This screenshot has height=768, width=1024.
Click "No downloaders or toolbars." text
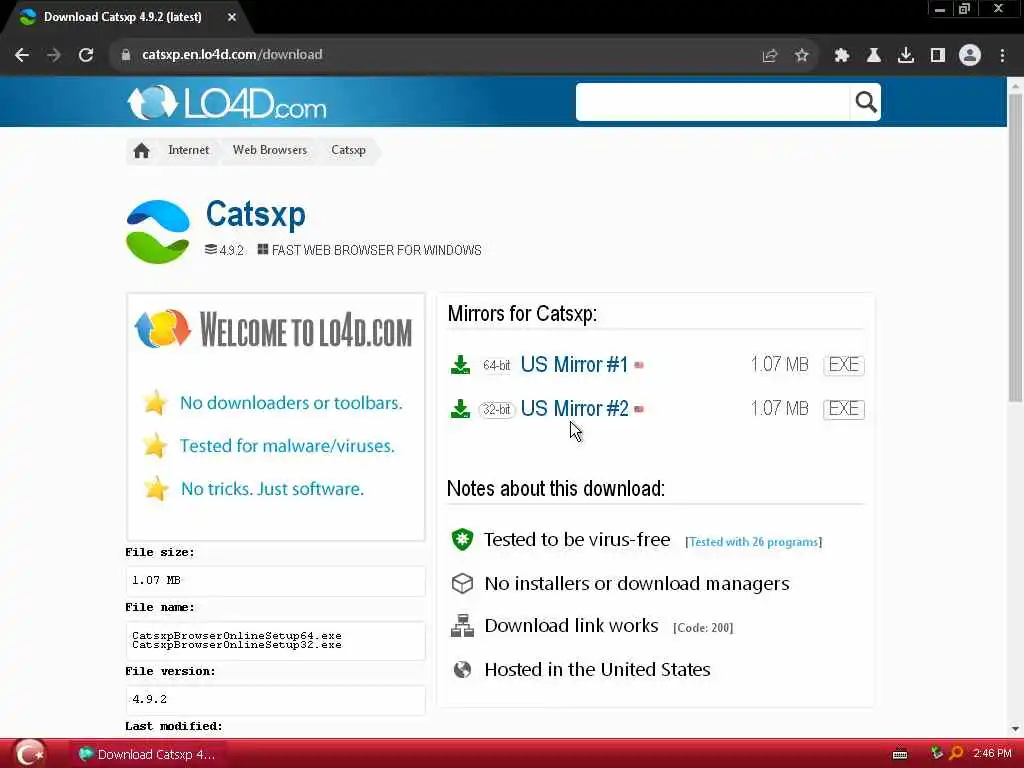[291, 403]
